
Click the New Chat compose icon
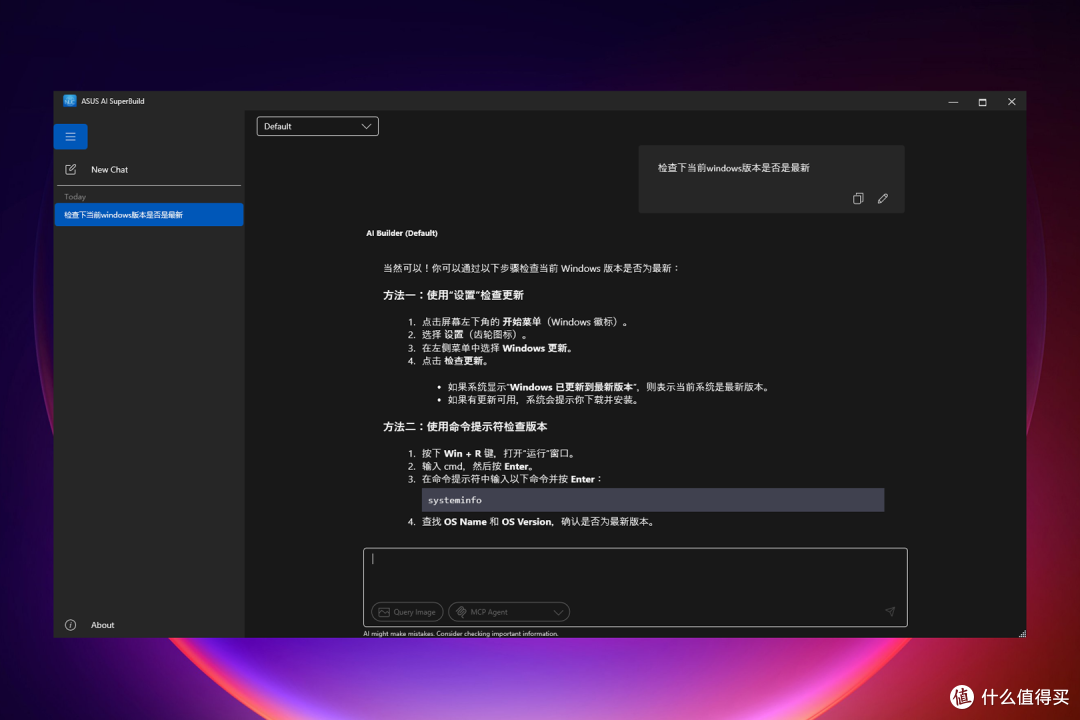70,169
